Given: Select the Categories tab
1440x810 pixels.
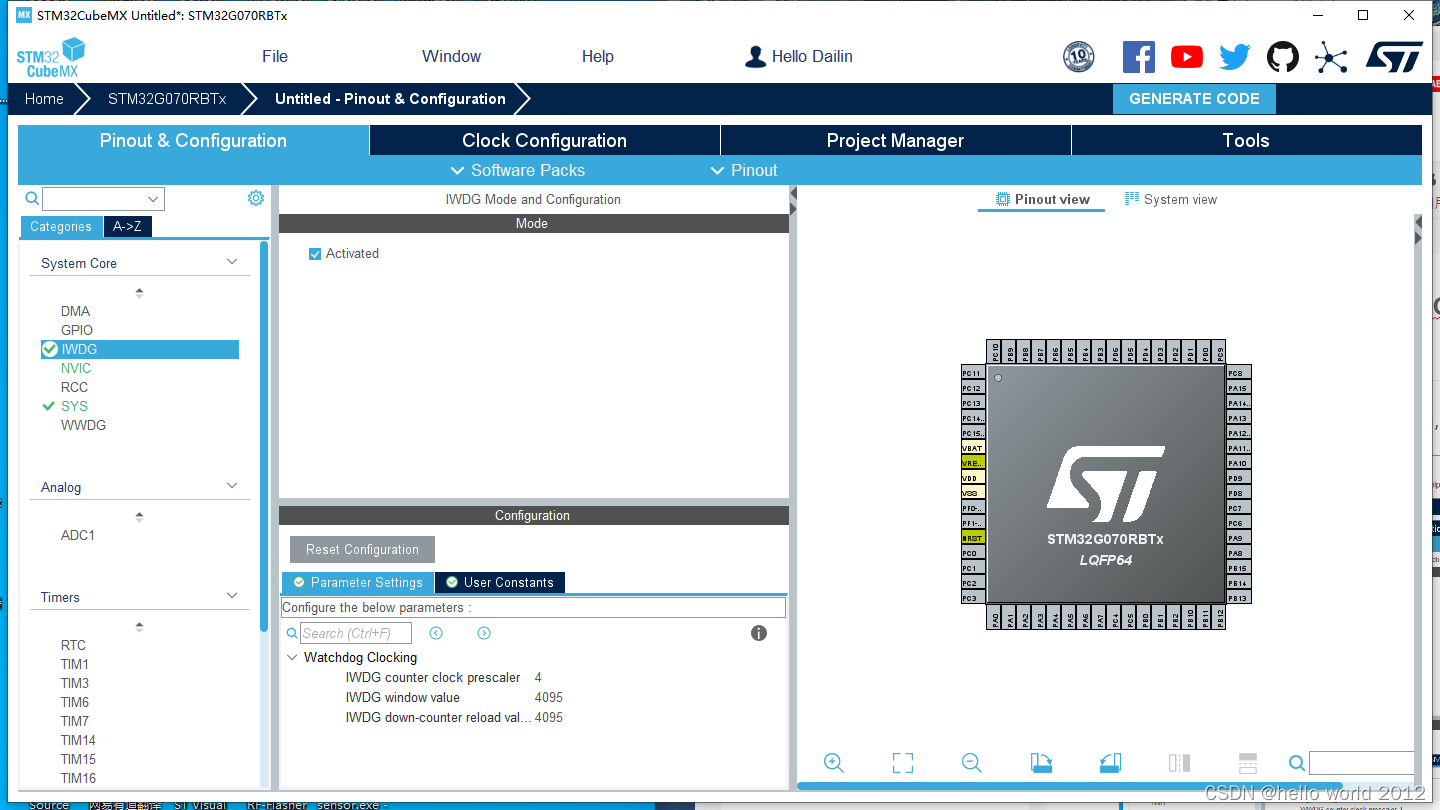Looking at the screenshot, I should click(61, 227).
